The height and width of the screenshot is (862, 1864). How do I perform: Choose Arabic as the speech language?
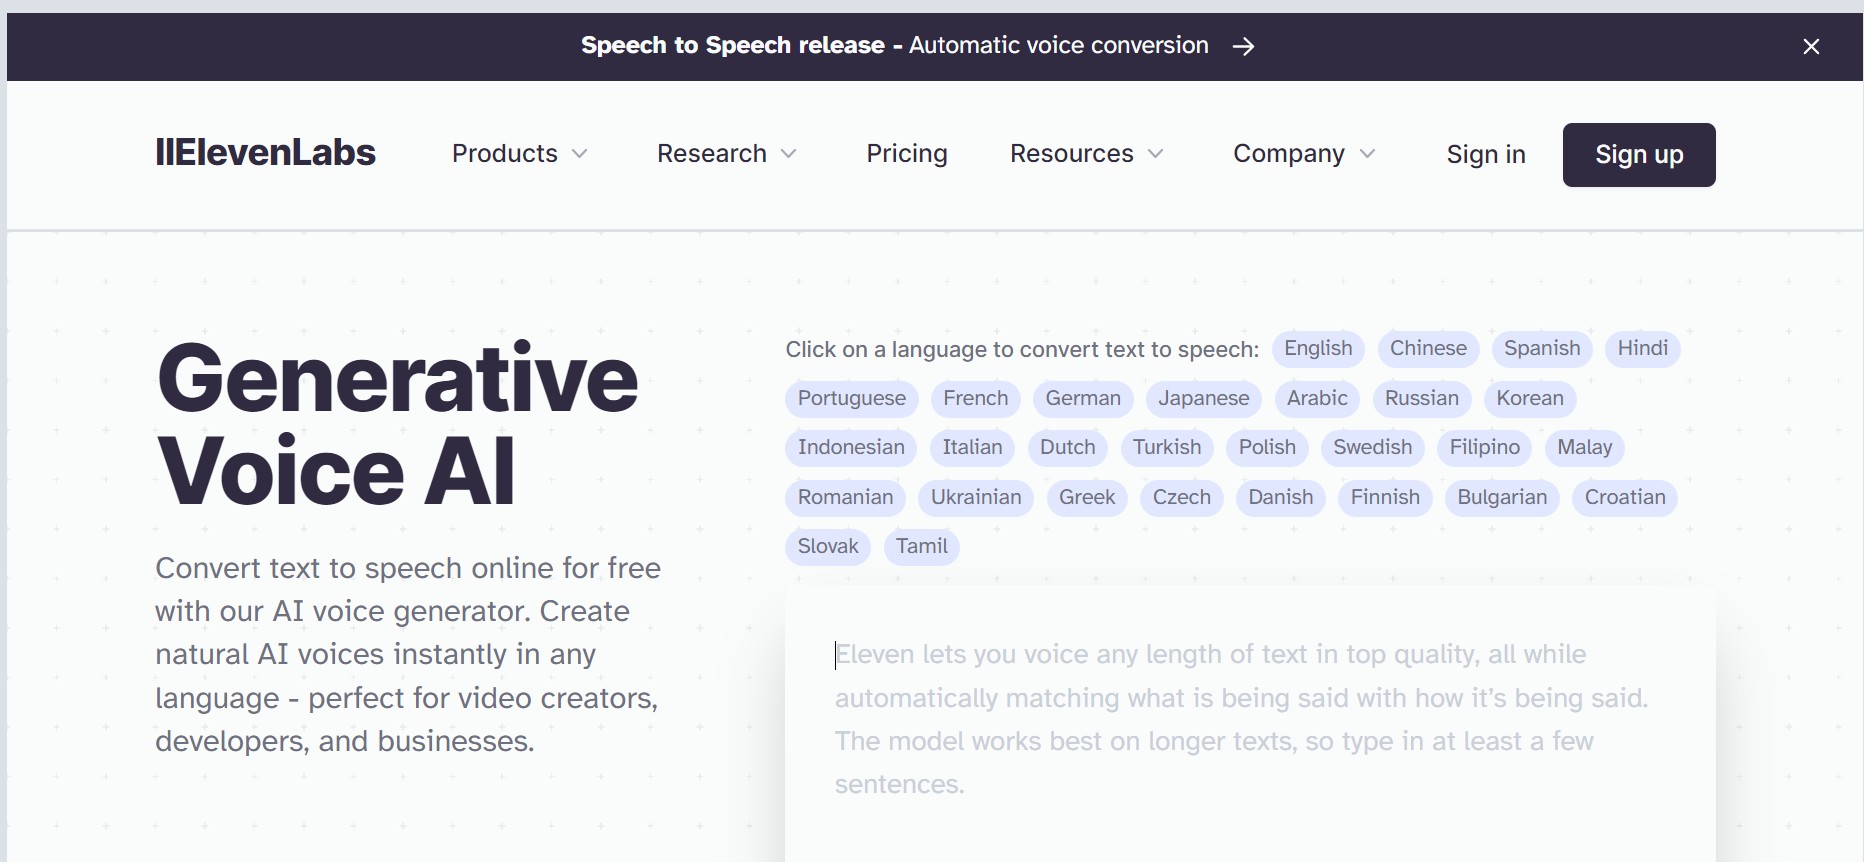(1317, 398)
